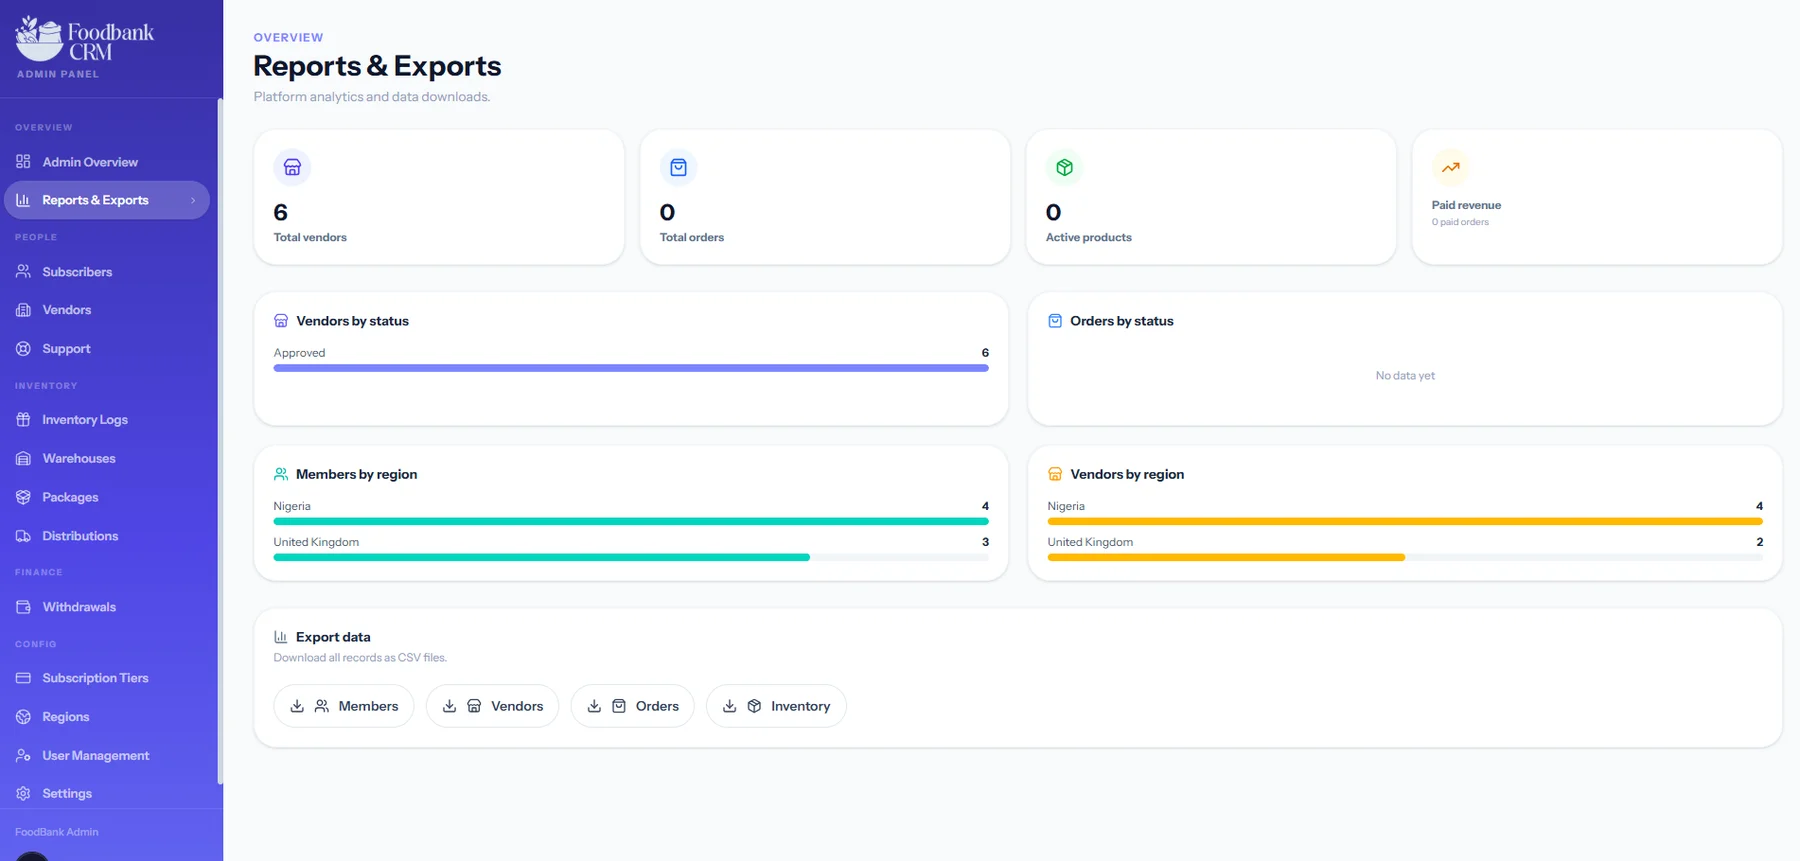Click the United Kingdom members progress bar
The image size is (1800, 861).
click(631, 557)
